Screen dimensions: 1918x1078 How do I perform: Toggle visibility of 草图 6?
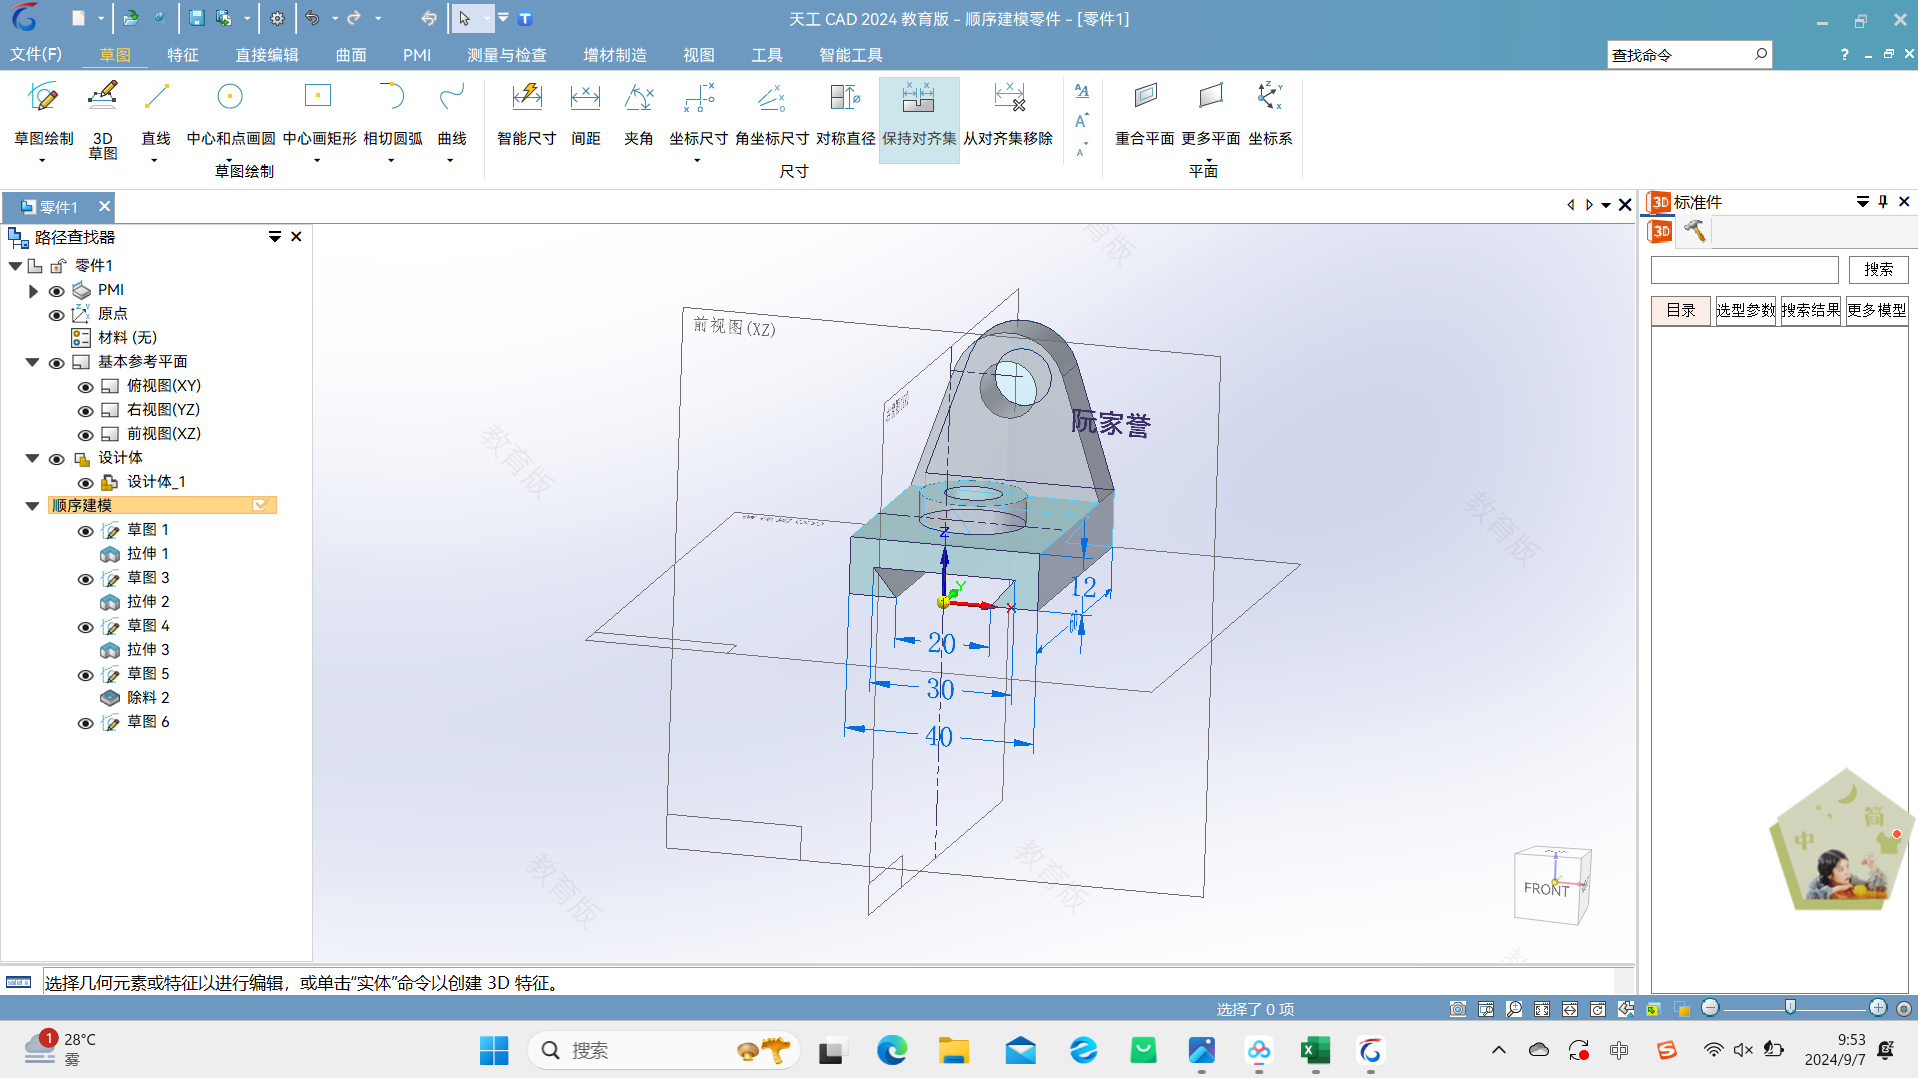[86, 723]
